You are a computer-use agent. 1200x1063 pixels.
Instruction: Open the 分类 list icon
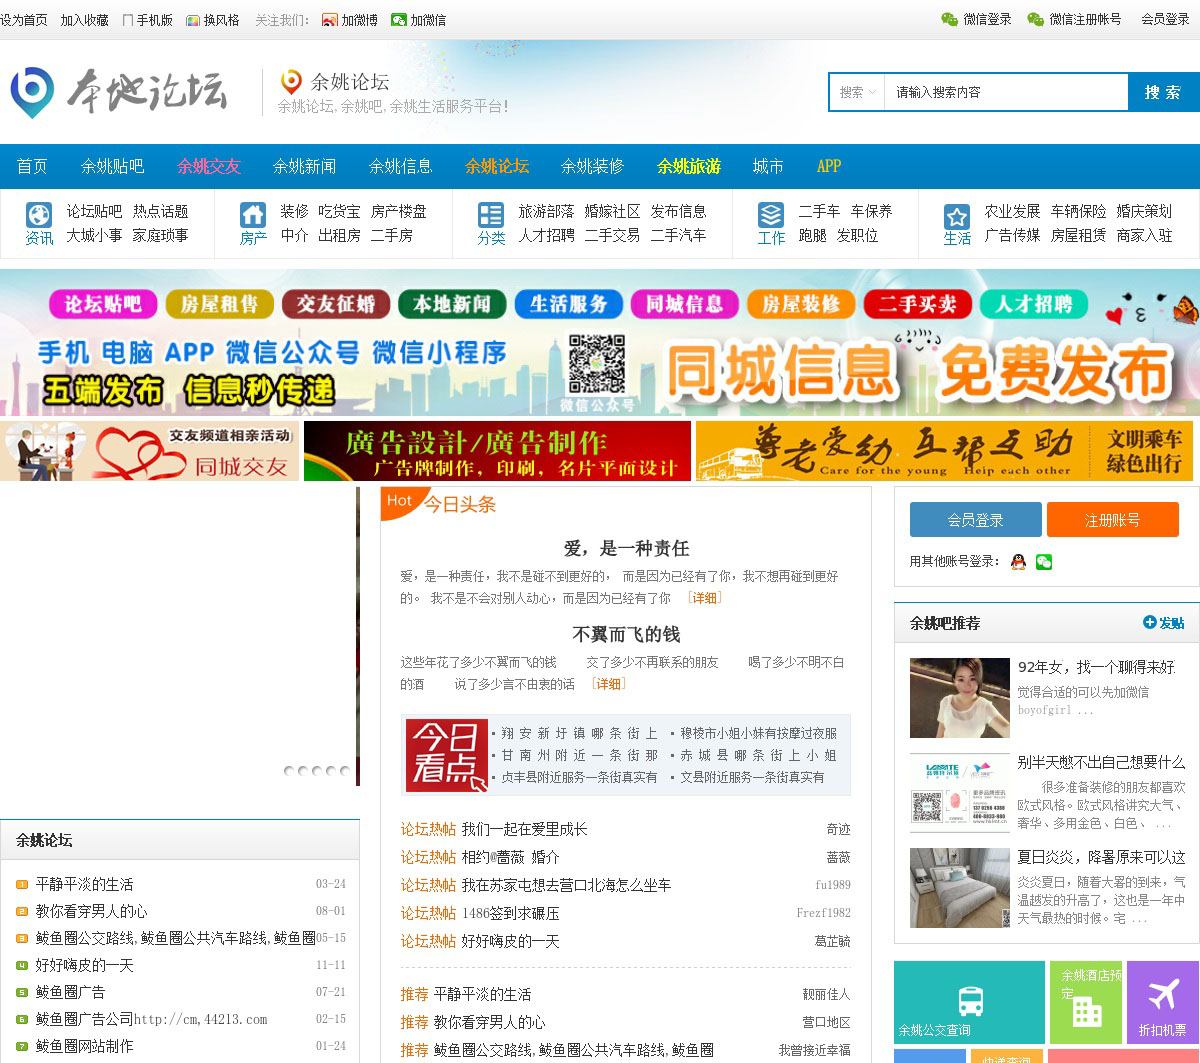coord(491,215)
